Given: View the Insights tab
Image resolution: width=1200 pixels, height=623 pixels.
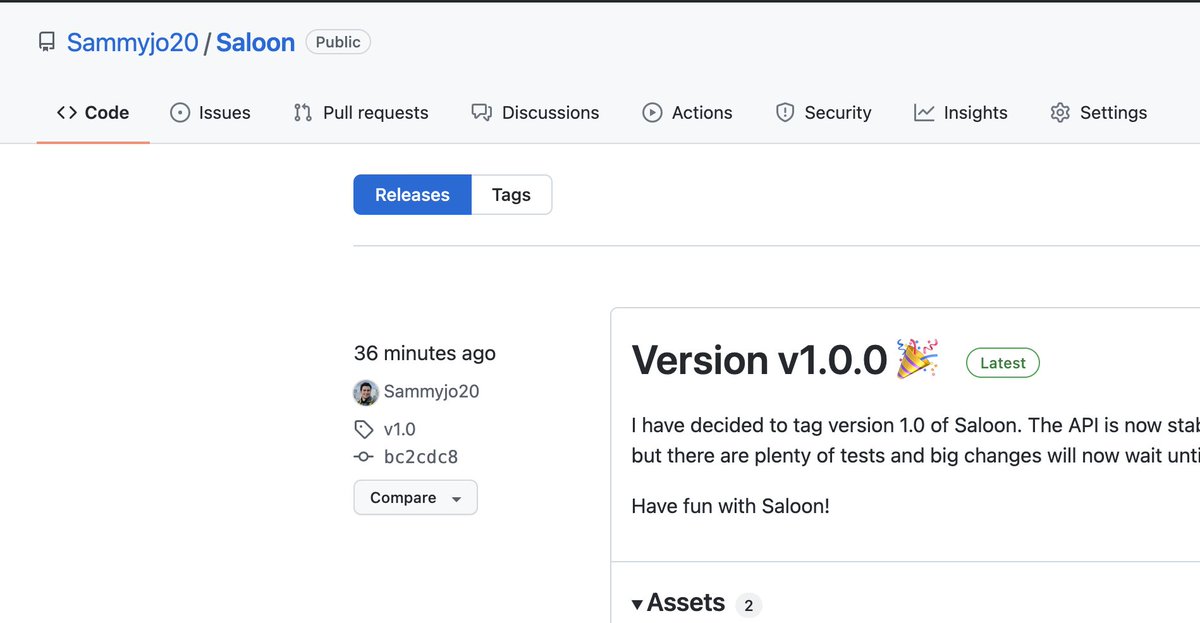Looking at the screenshot, I should point(960,113).
